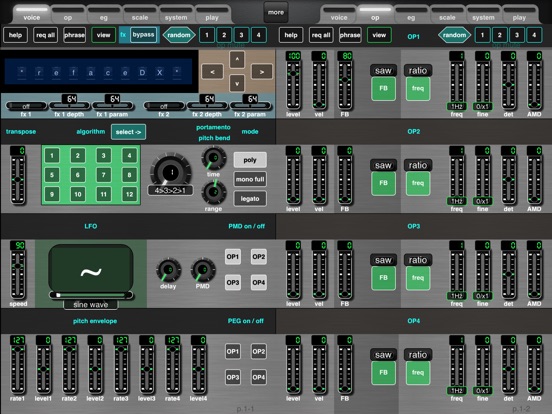Click the large algorithm knob
The width and height of the screenshot is (552, 414).
171,172
